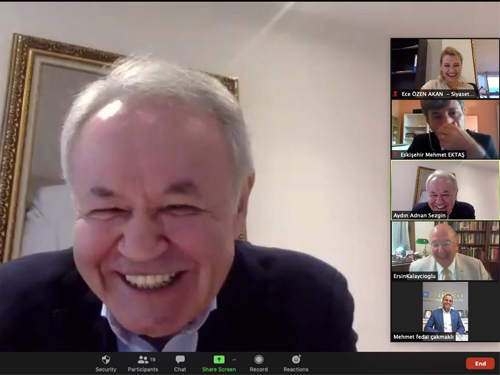Click the 'Eskişehir Mehmet EKTAŞ' name label
The image size is (500, 375).
(x=432, y=155)
